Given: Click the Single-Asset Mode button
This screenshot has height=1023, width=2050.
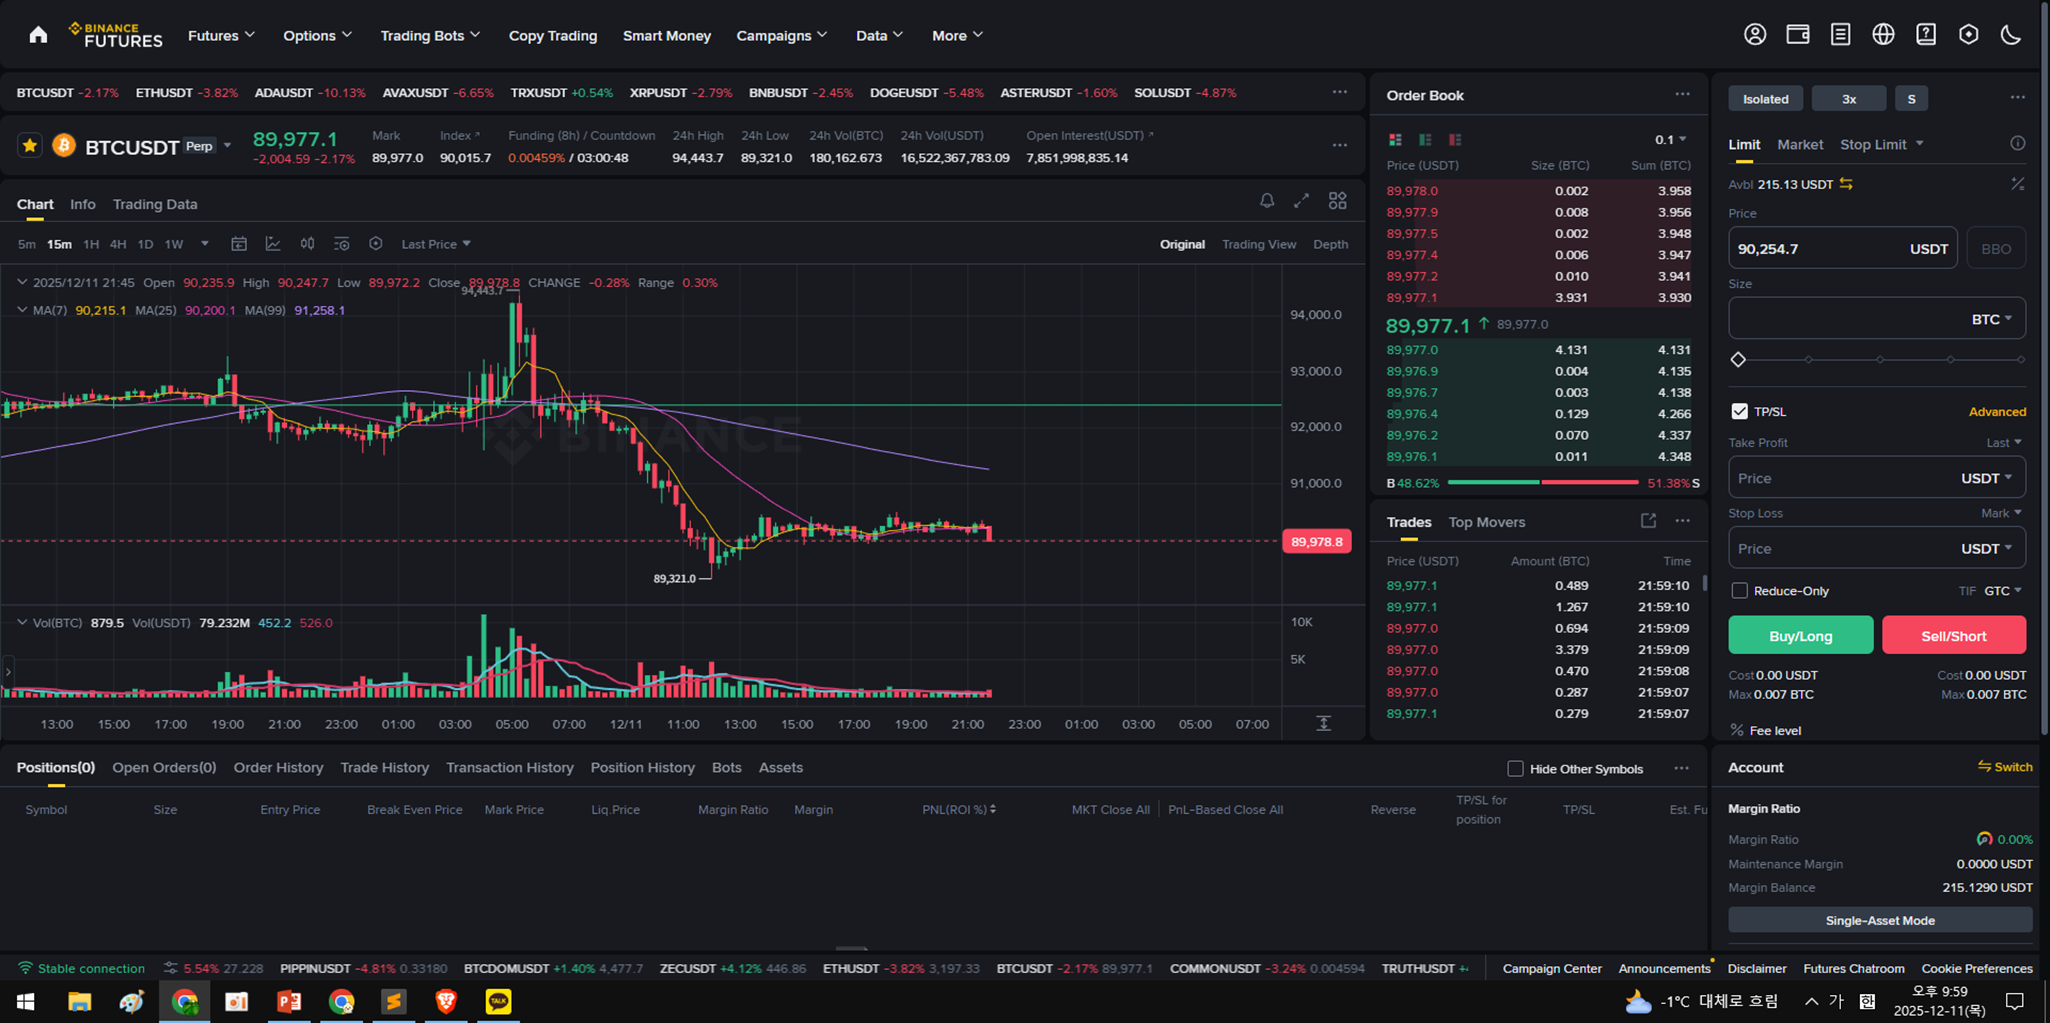Looking at the screenshot, I should [1880, 920].
